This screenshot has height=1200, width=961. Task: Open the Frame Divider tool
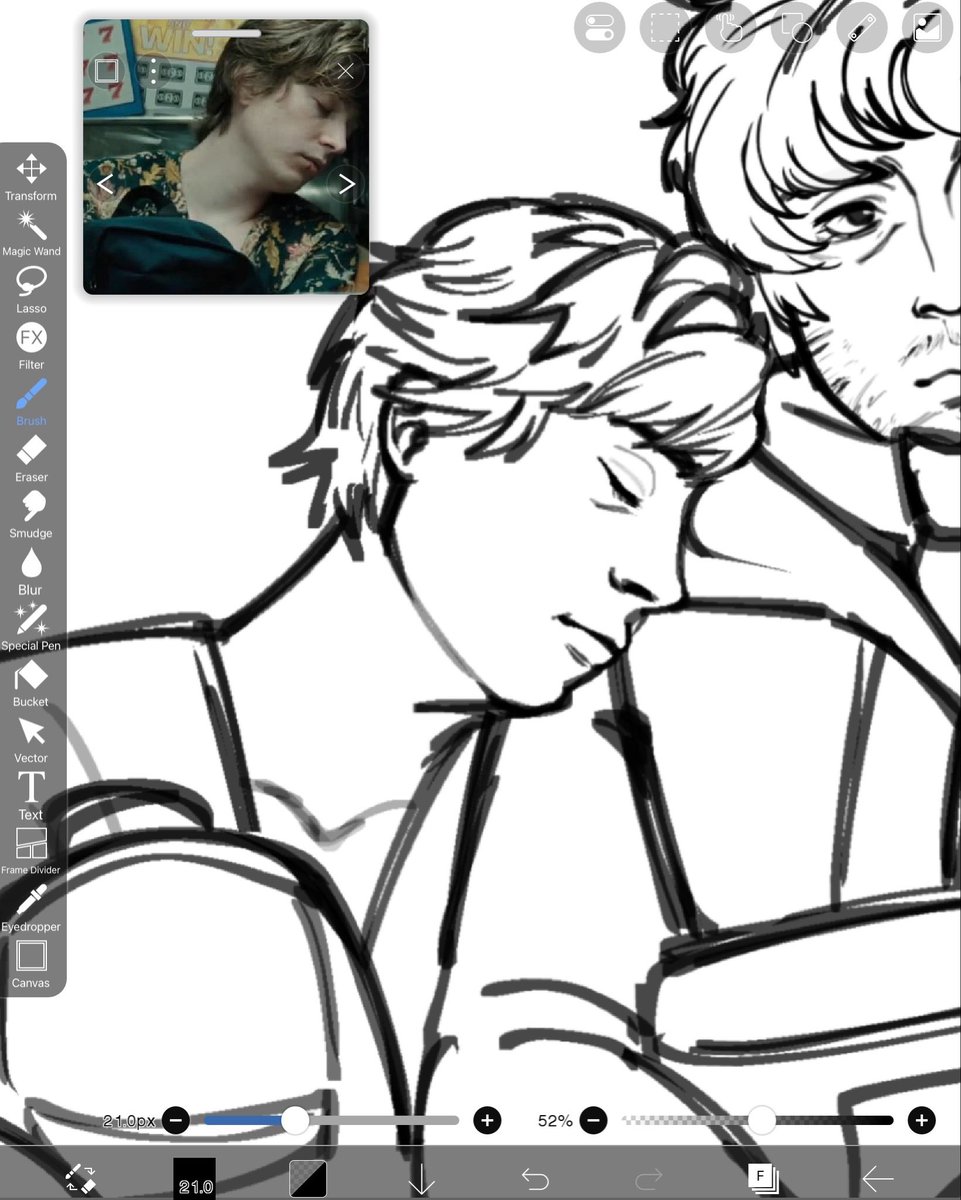31,851
